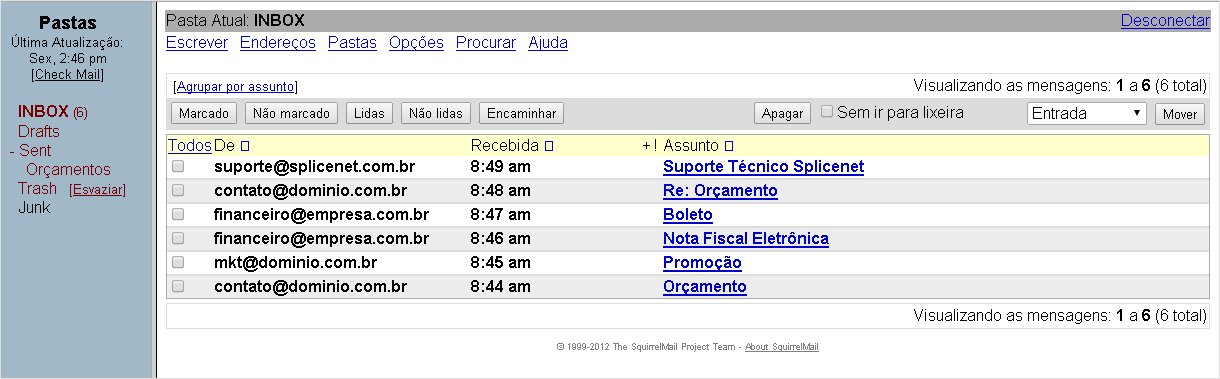This screenshot has width=1220, height=379.
Task: Sort by sender using De column icon
Action: pos(245,146)
